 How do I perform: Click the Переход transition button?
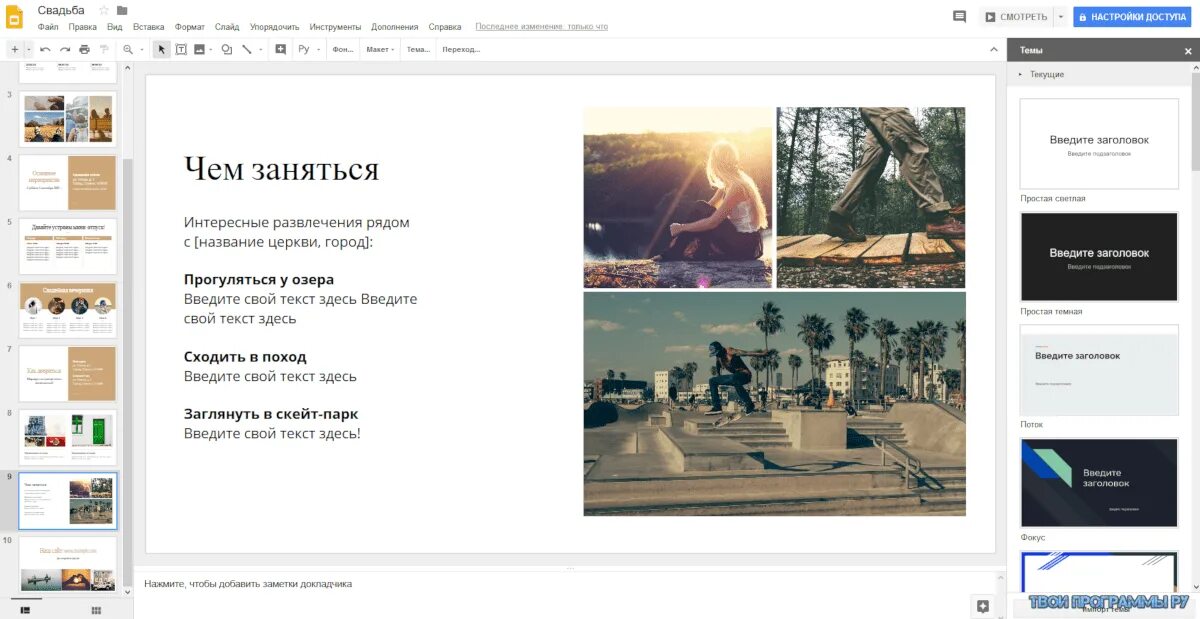coord(461,49)
